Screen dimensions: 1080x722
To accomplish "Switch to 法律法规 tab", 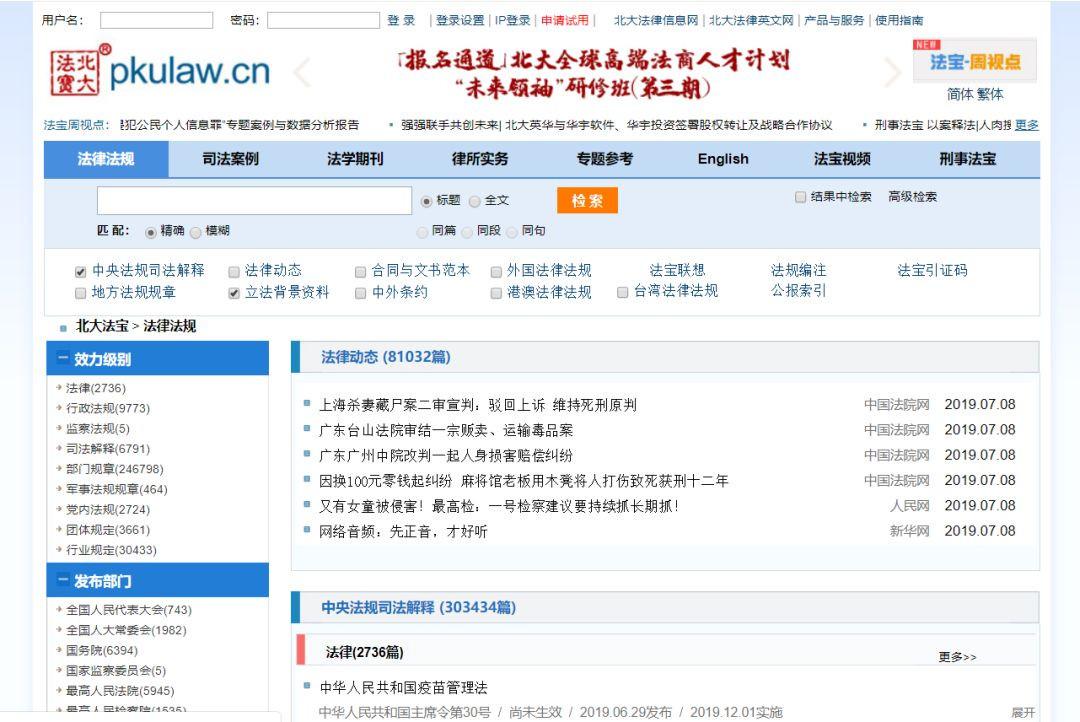I will pos(106,159).
